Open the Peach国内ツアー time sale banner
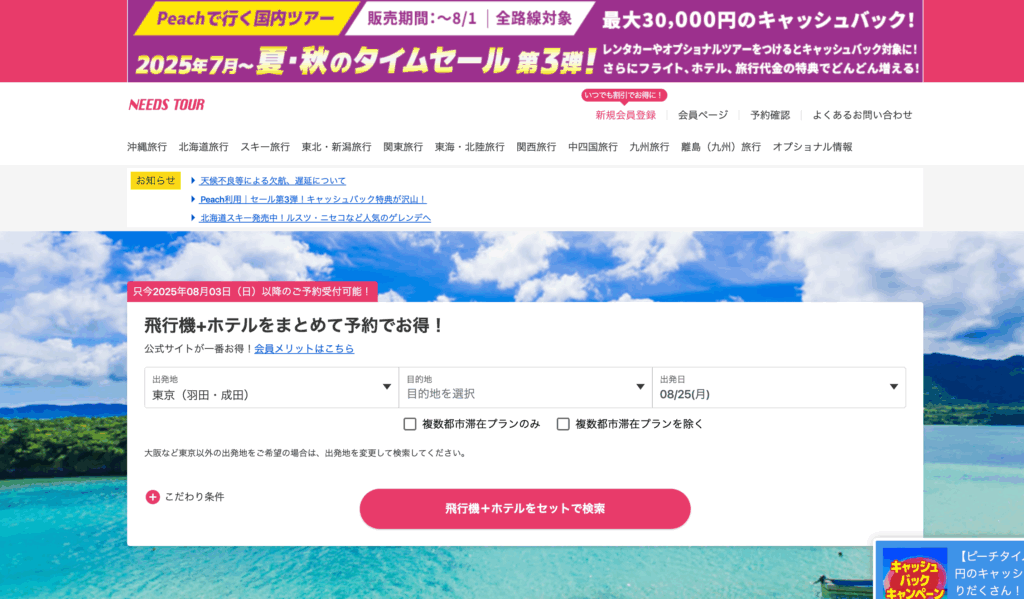This screenshot has height=599, width=1024. coord(525,40)
